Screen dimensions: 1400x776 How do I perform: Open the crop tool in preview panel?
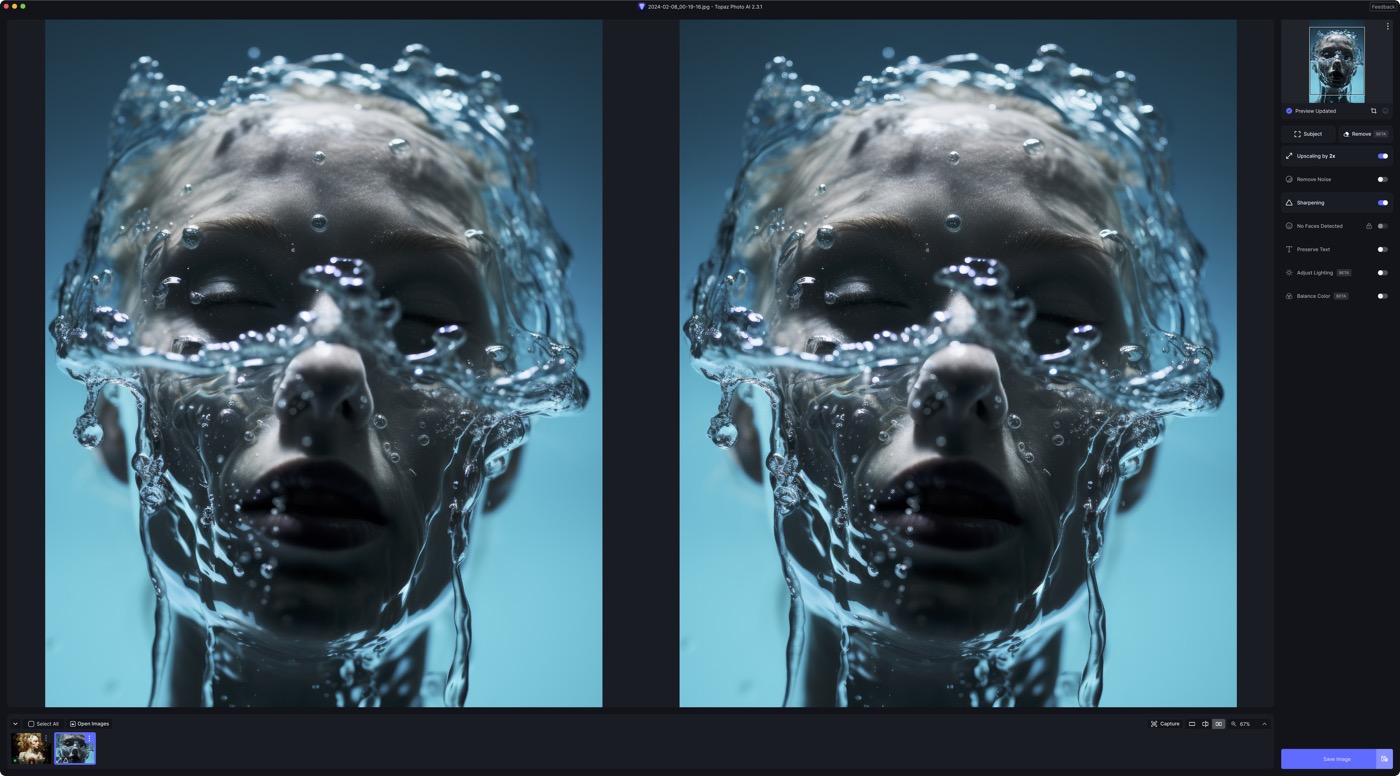coord(1373,111)
